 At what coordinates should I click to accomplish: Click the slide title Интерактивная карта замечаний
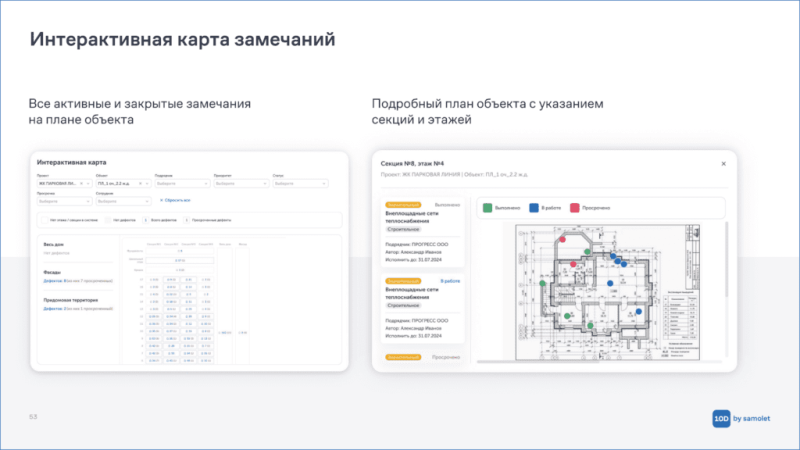182,39
